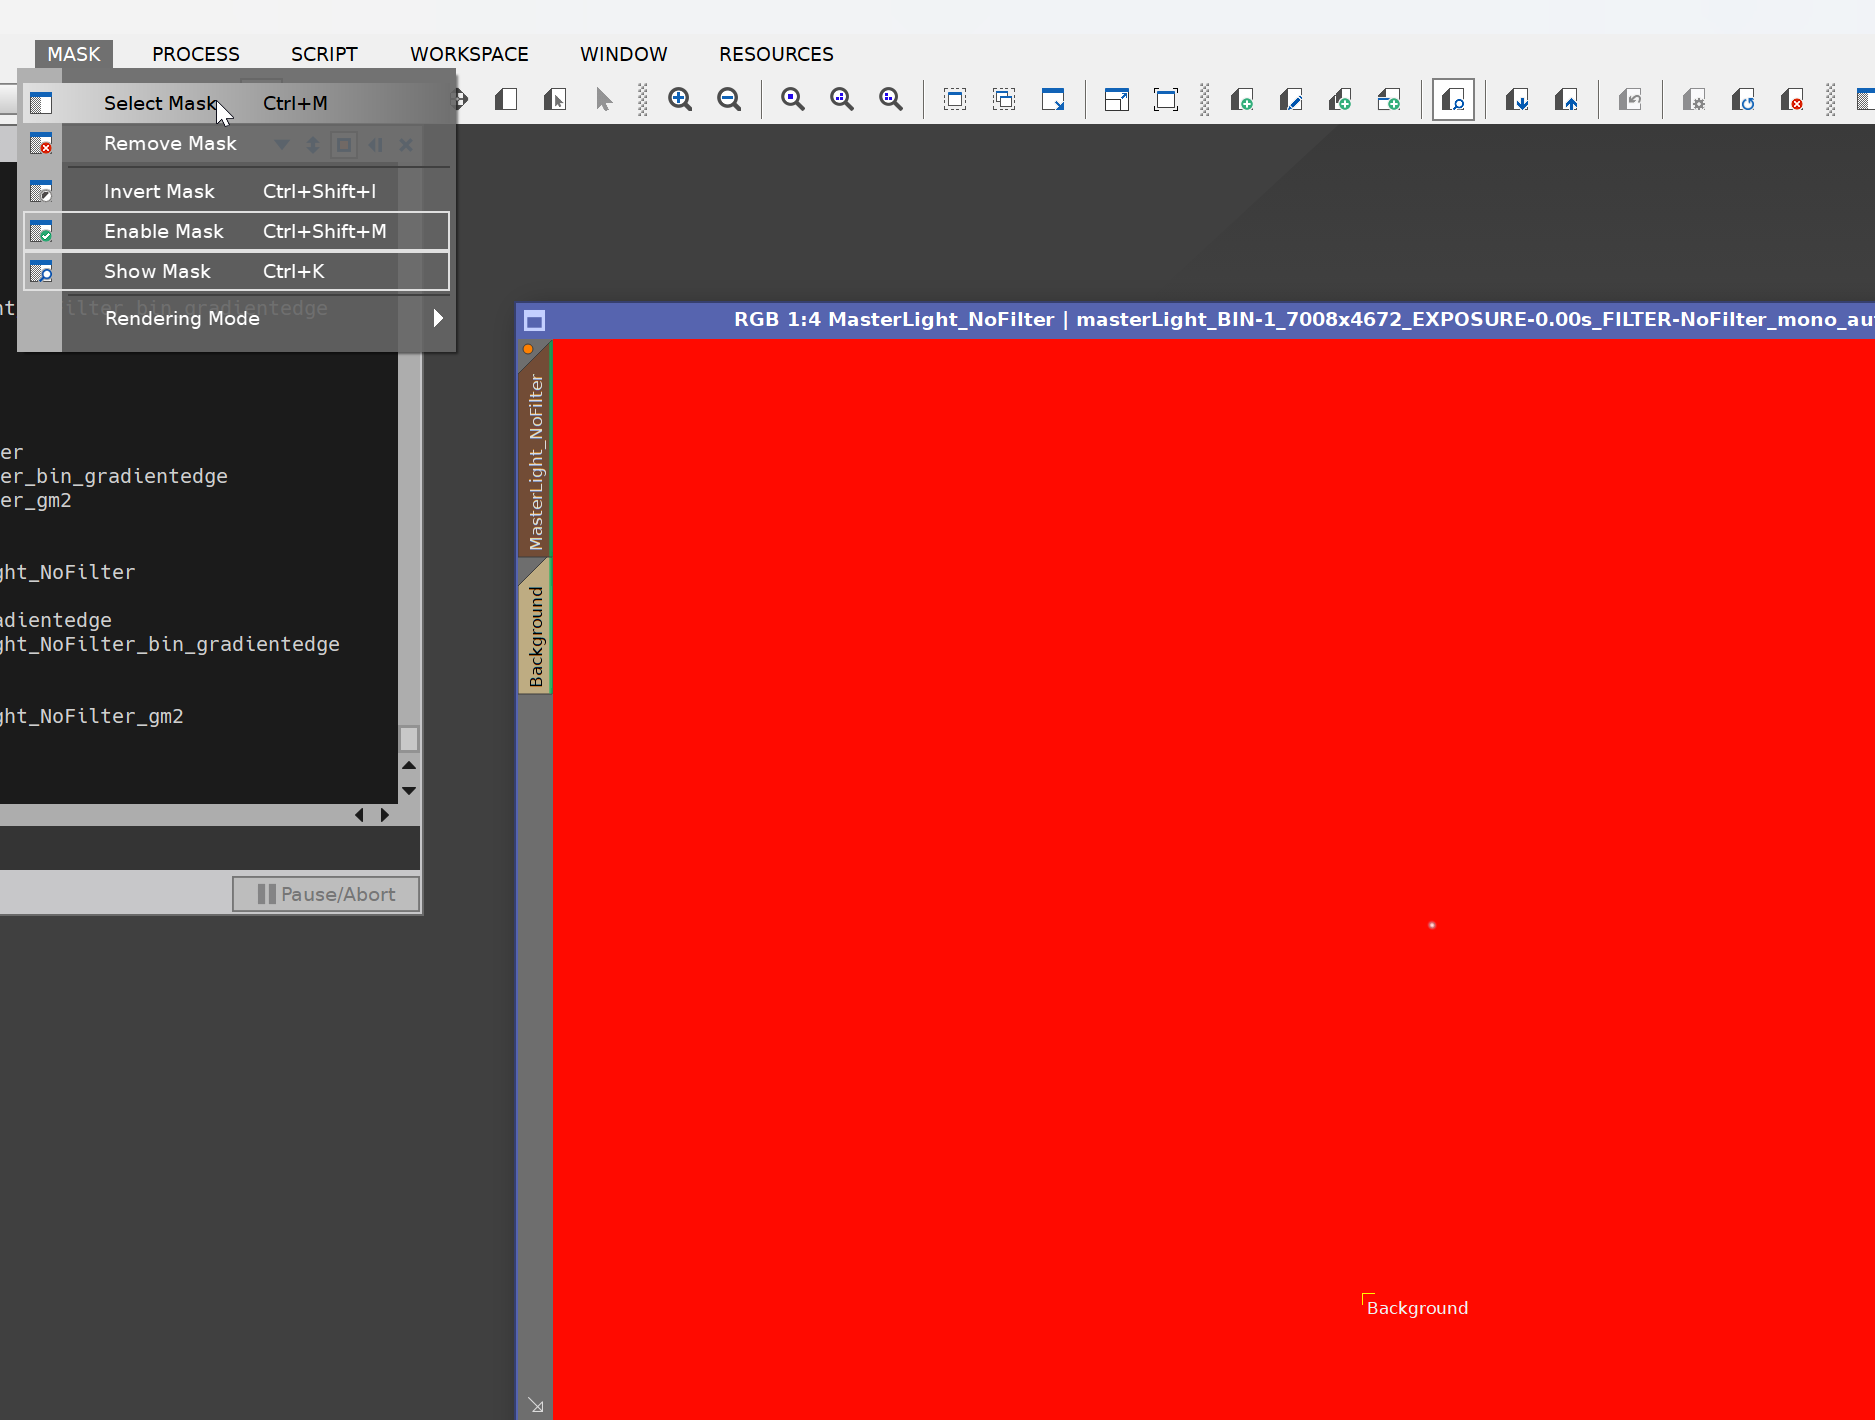Click console text 'er_bin_gradientedge'
Screen dimensions: 1875x1420
(114, 476)
